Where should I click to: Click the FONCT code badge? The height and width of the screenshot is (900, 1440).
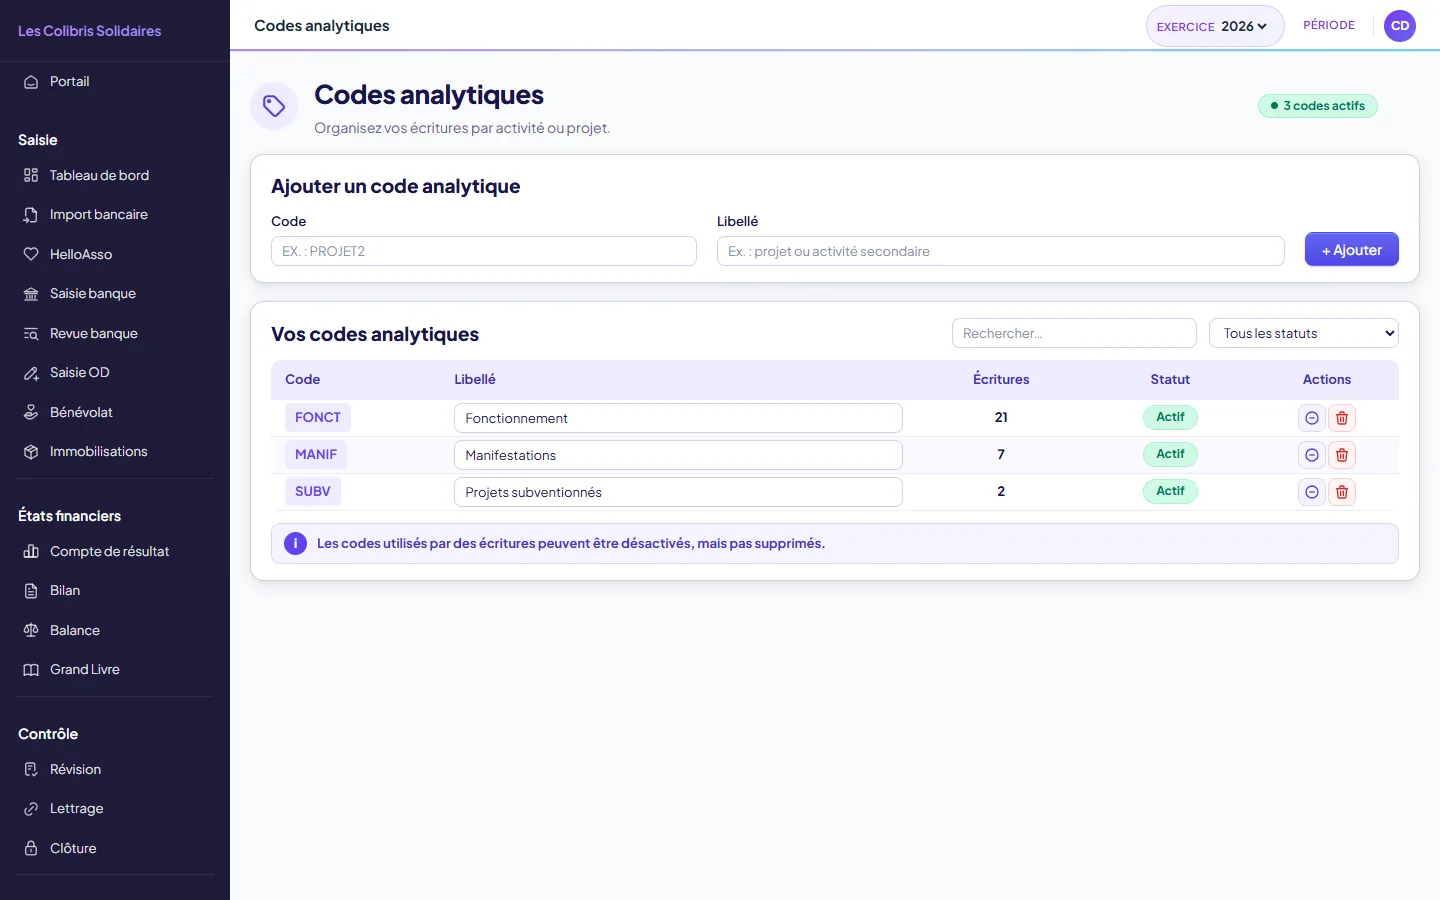pyautogui.click(x=318, y=417)
